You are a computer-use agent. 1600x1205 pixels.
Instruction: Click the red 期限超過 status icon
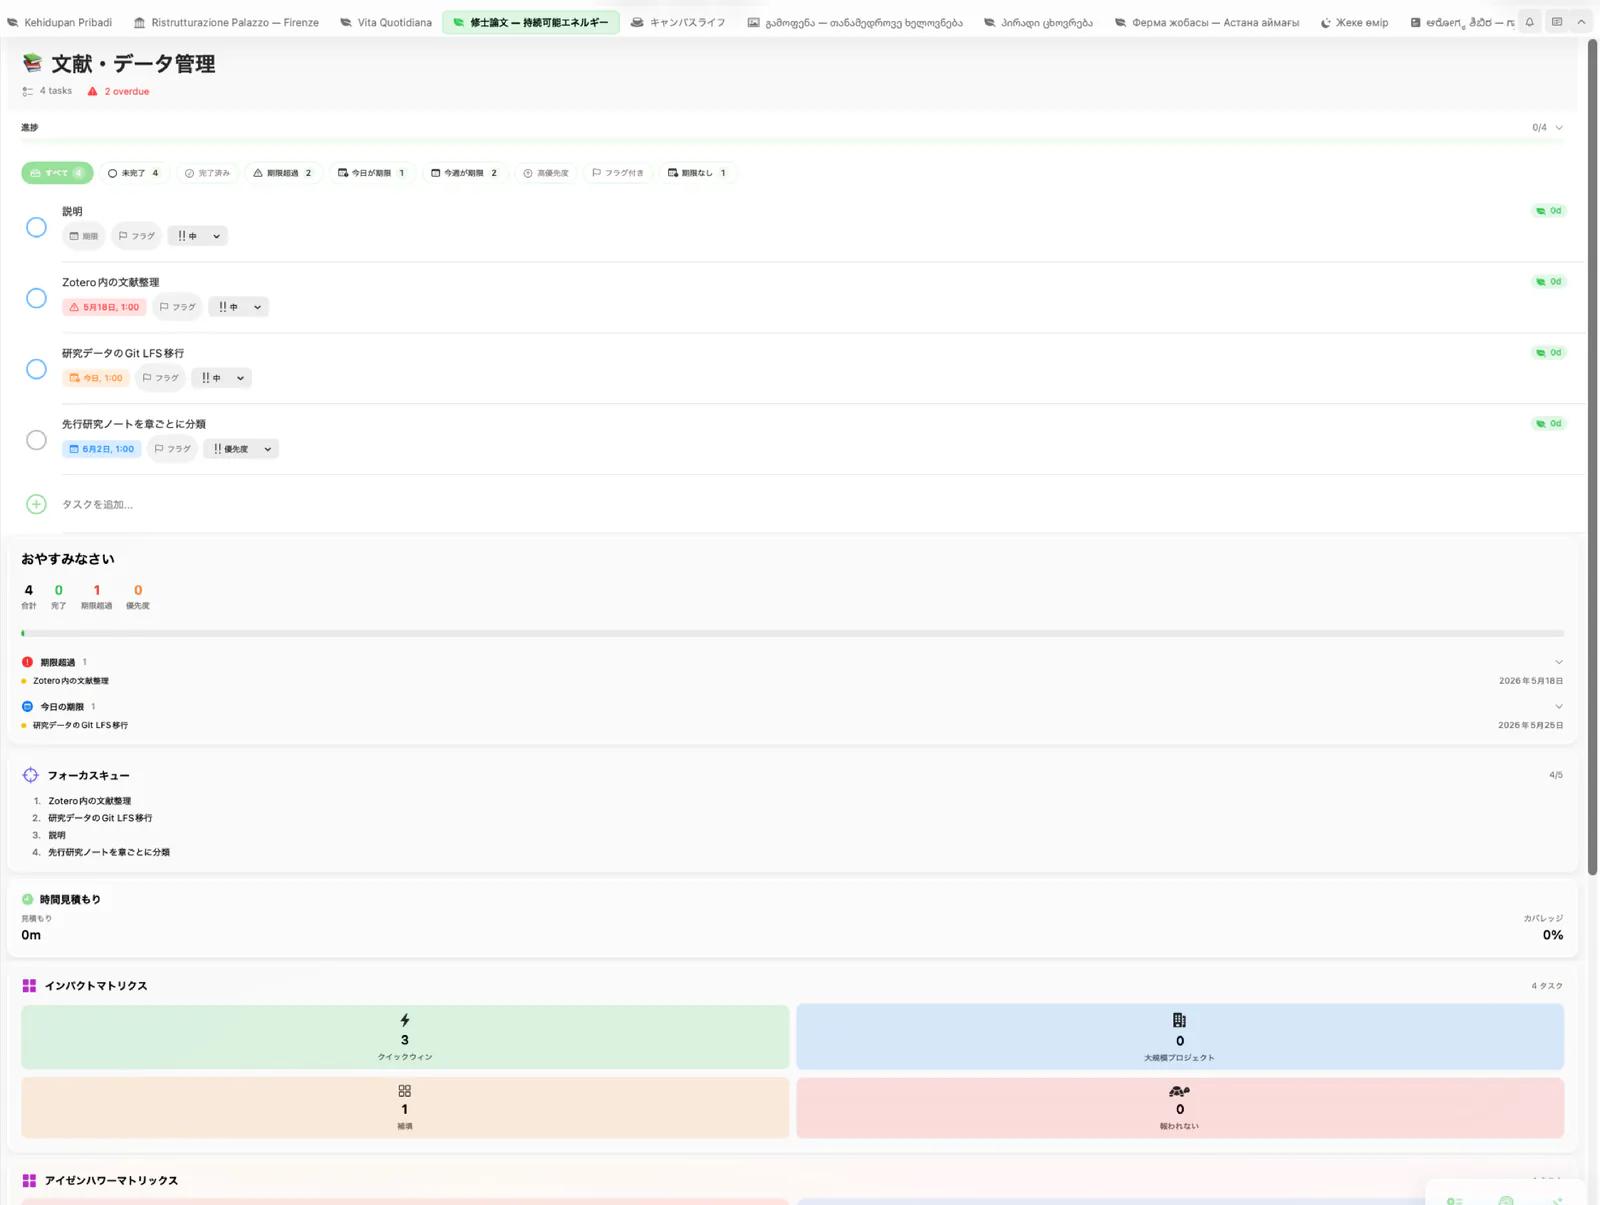pyautogui.click(x=27, y=662)
